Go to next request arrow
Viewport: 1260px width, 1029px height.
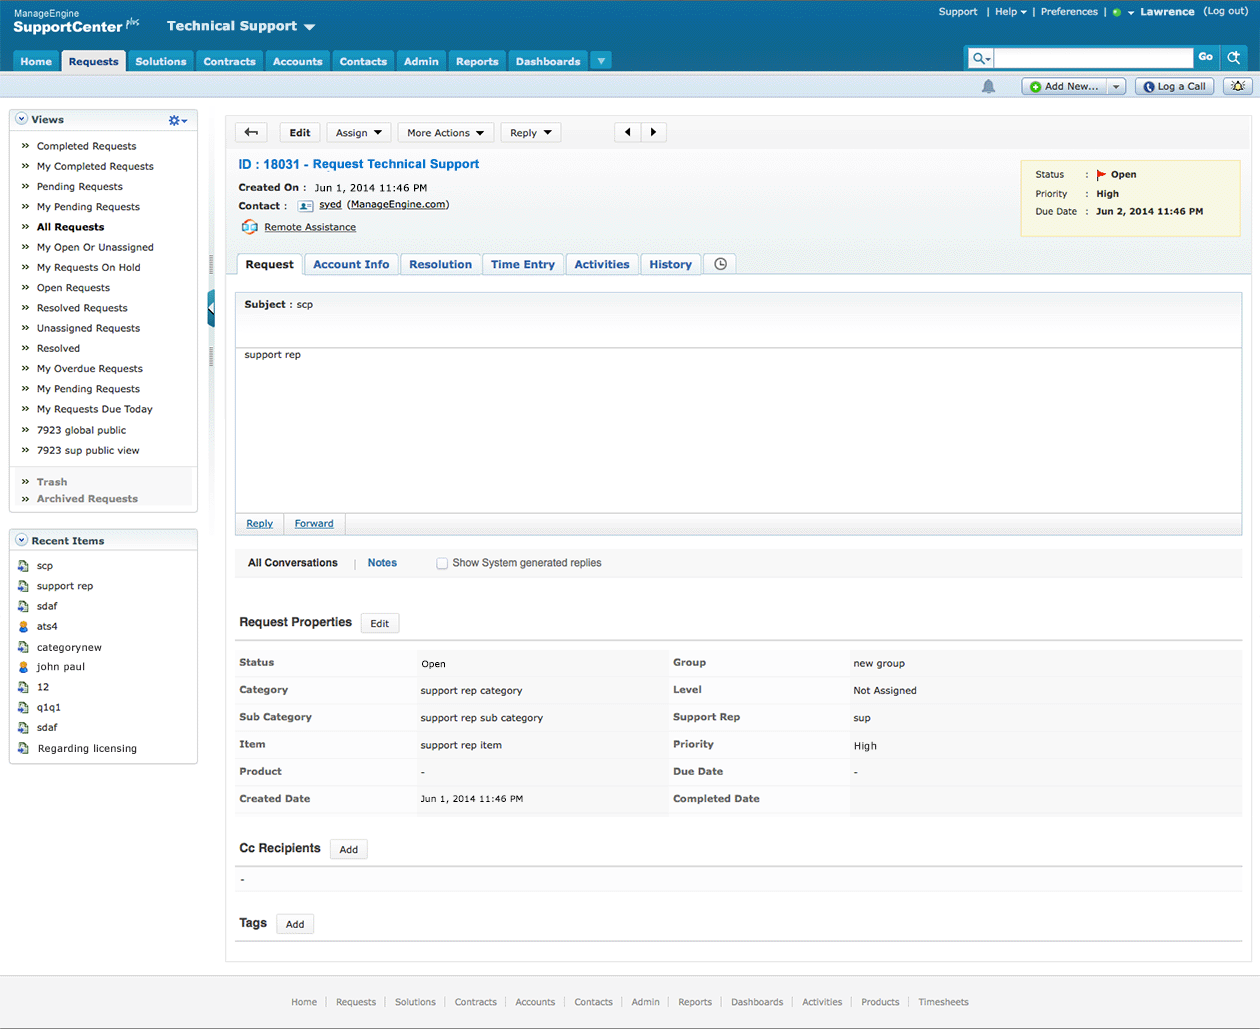coord(653,132)
